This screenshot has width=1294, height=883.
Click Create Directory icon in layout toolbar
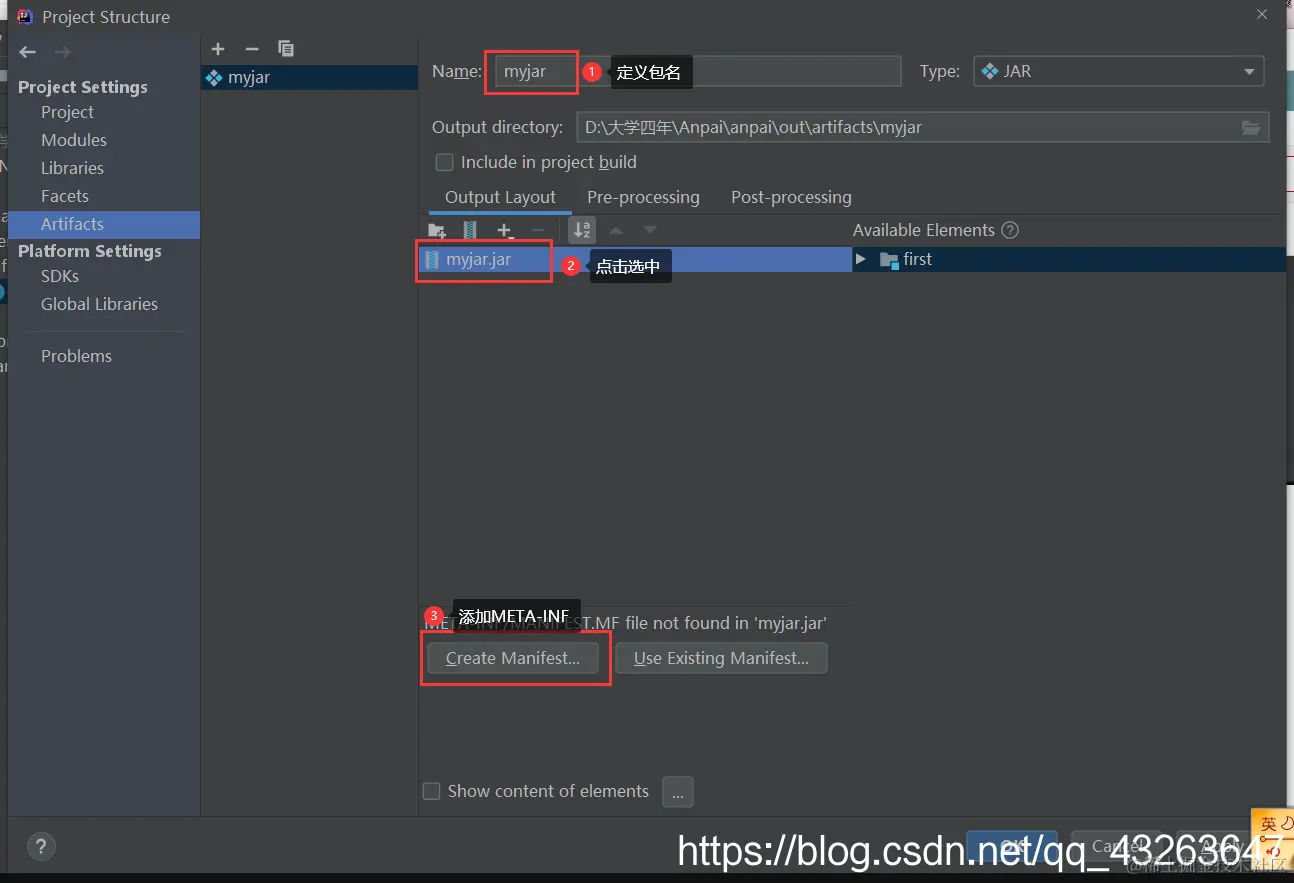pos(436,231)
